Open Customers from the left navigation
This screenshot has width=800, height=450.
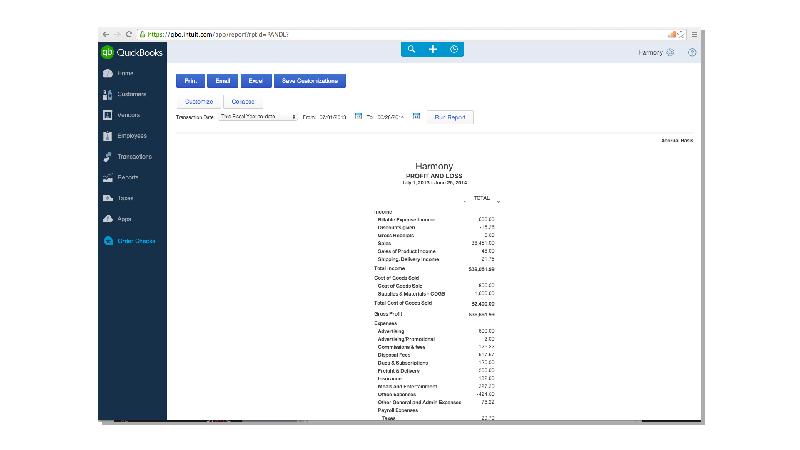(x=131, y=94)
